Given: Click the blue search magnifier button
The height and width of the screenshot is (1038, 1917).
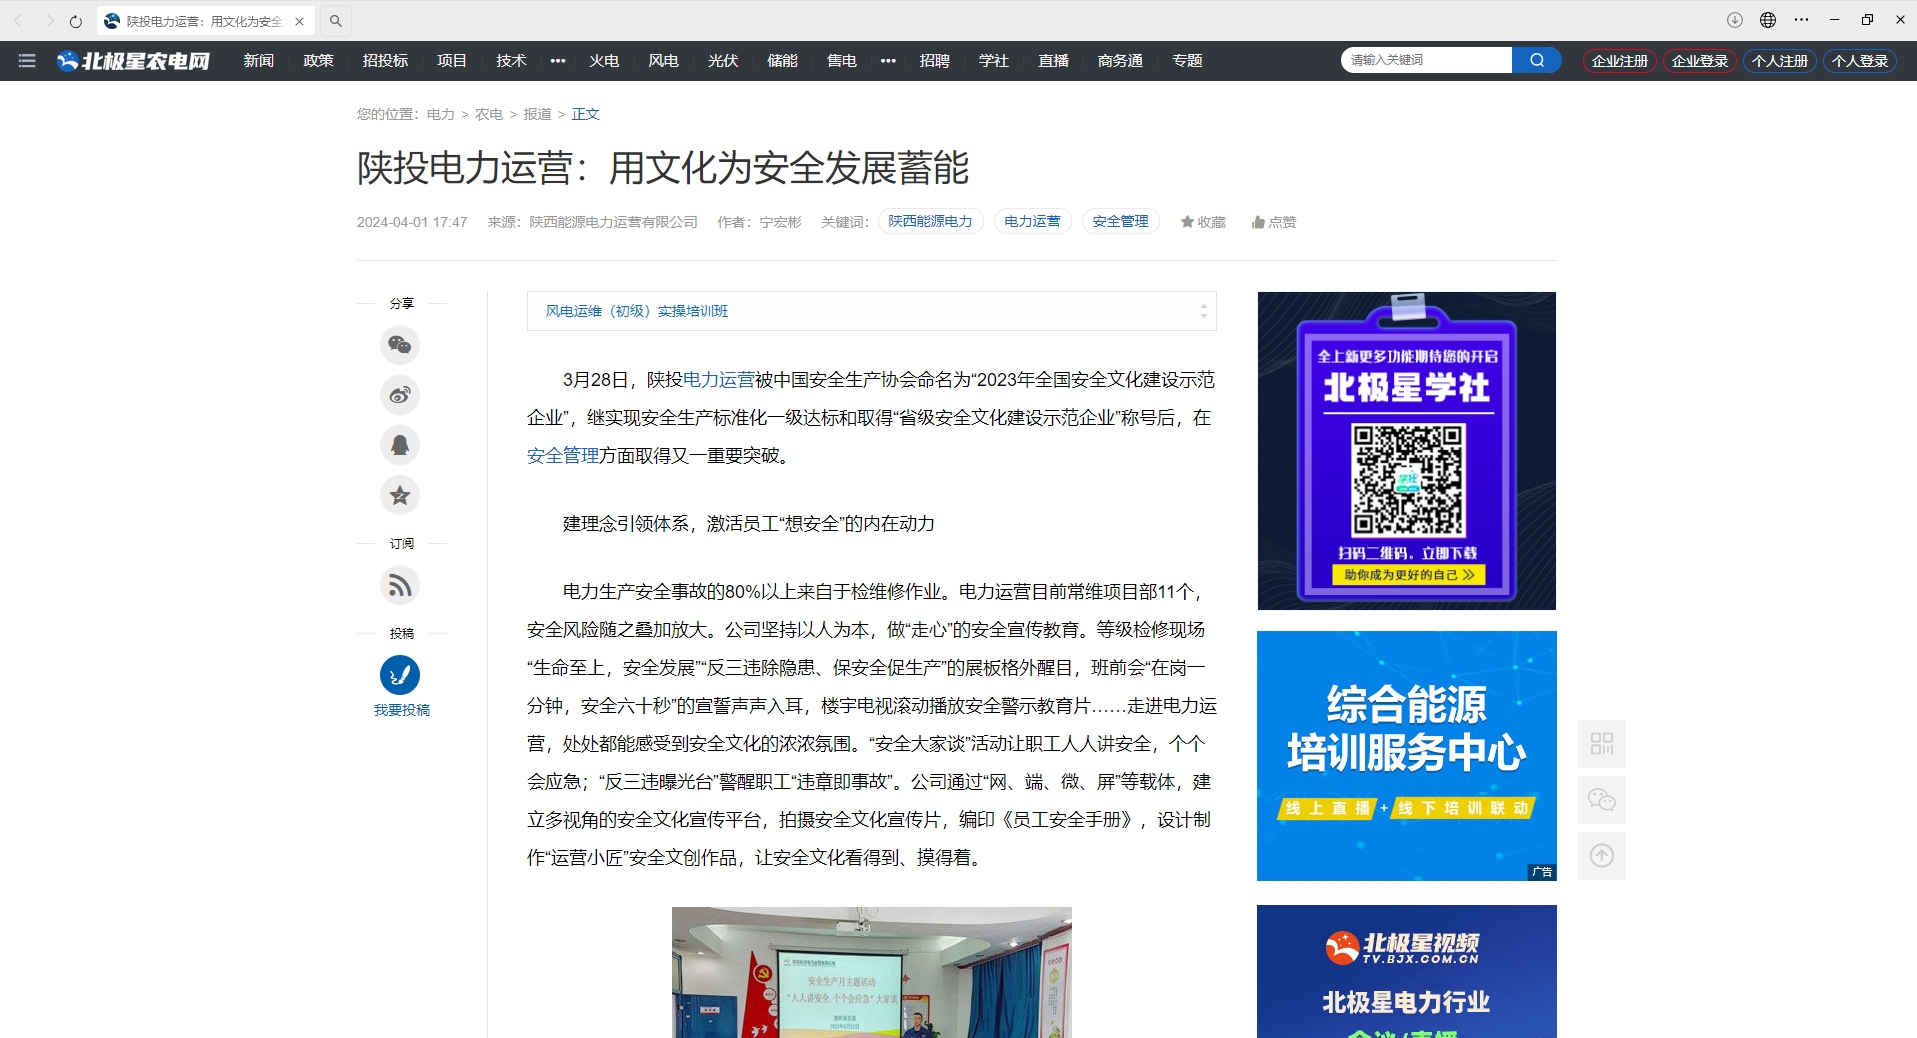Looking at the screenshot, I should (x=1536, y=60).
